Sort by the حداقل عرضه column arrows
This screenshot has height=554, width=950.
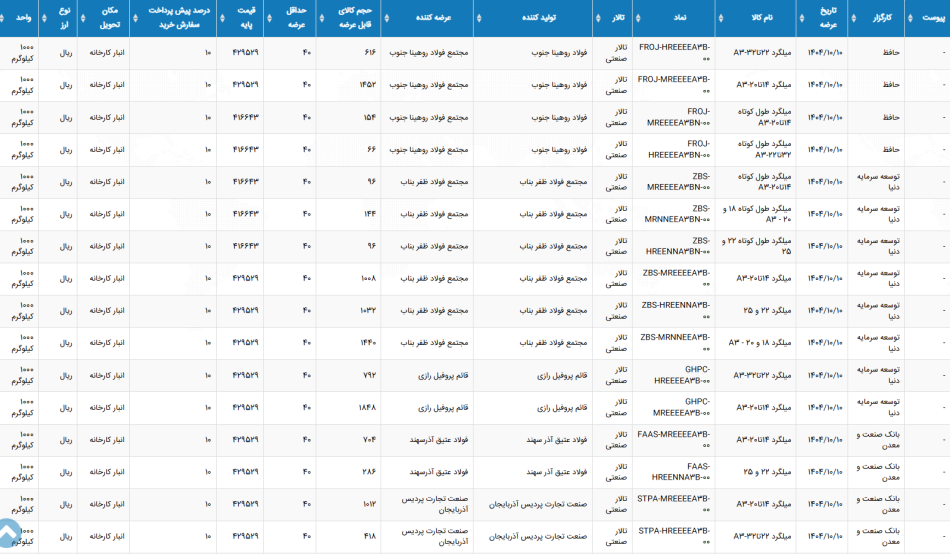click(269, 18)
